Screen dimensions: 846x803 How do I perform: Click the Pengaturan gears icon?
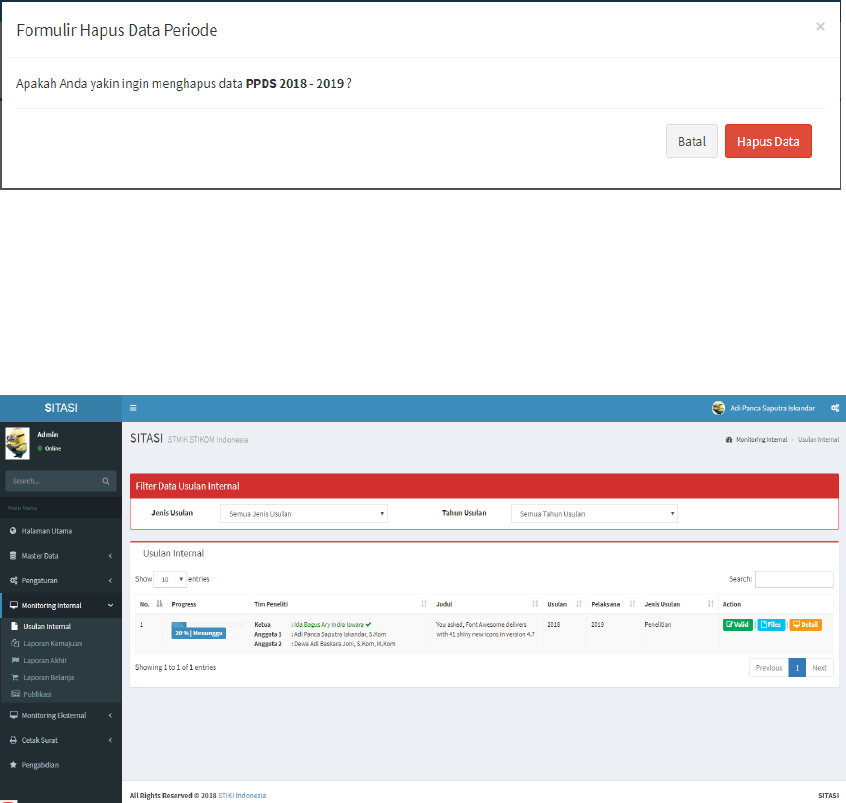13,581
